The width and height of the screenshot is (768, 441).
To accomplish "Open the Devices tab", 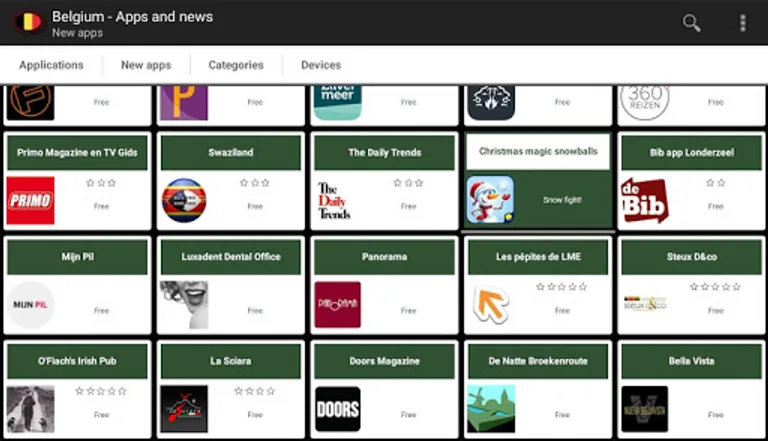I will click(321, 65).
